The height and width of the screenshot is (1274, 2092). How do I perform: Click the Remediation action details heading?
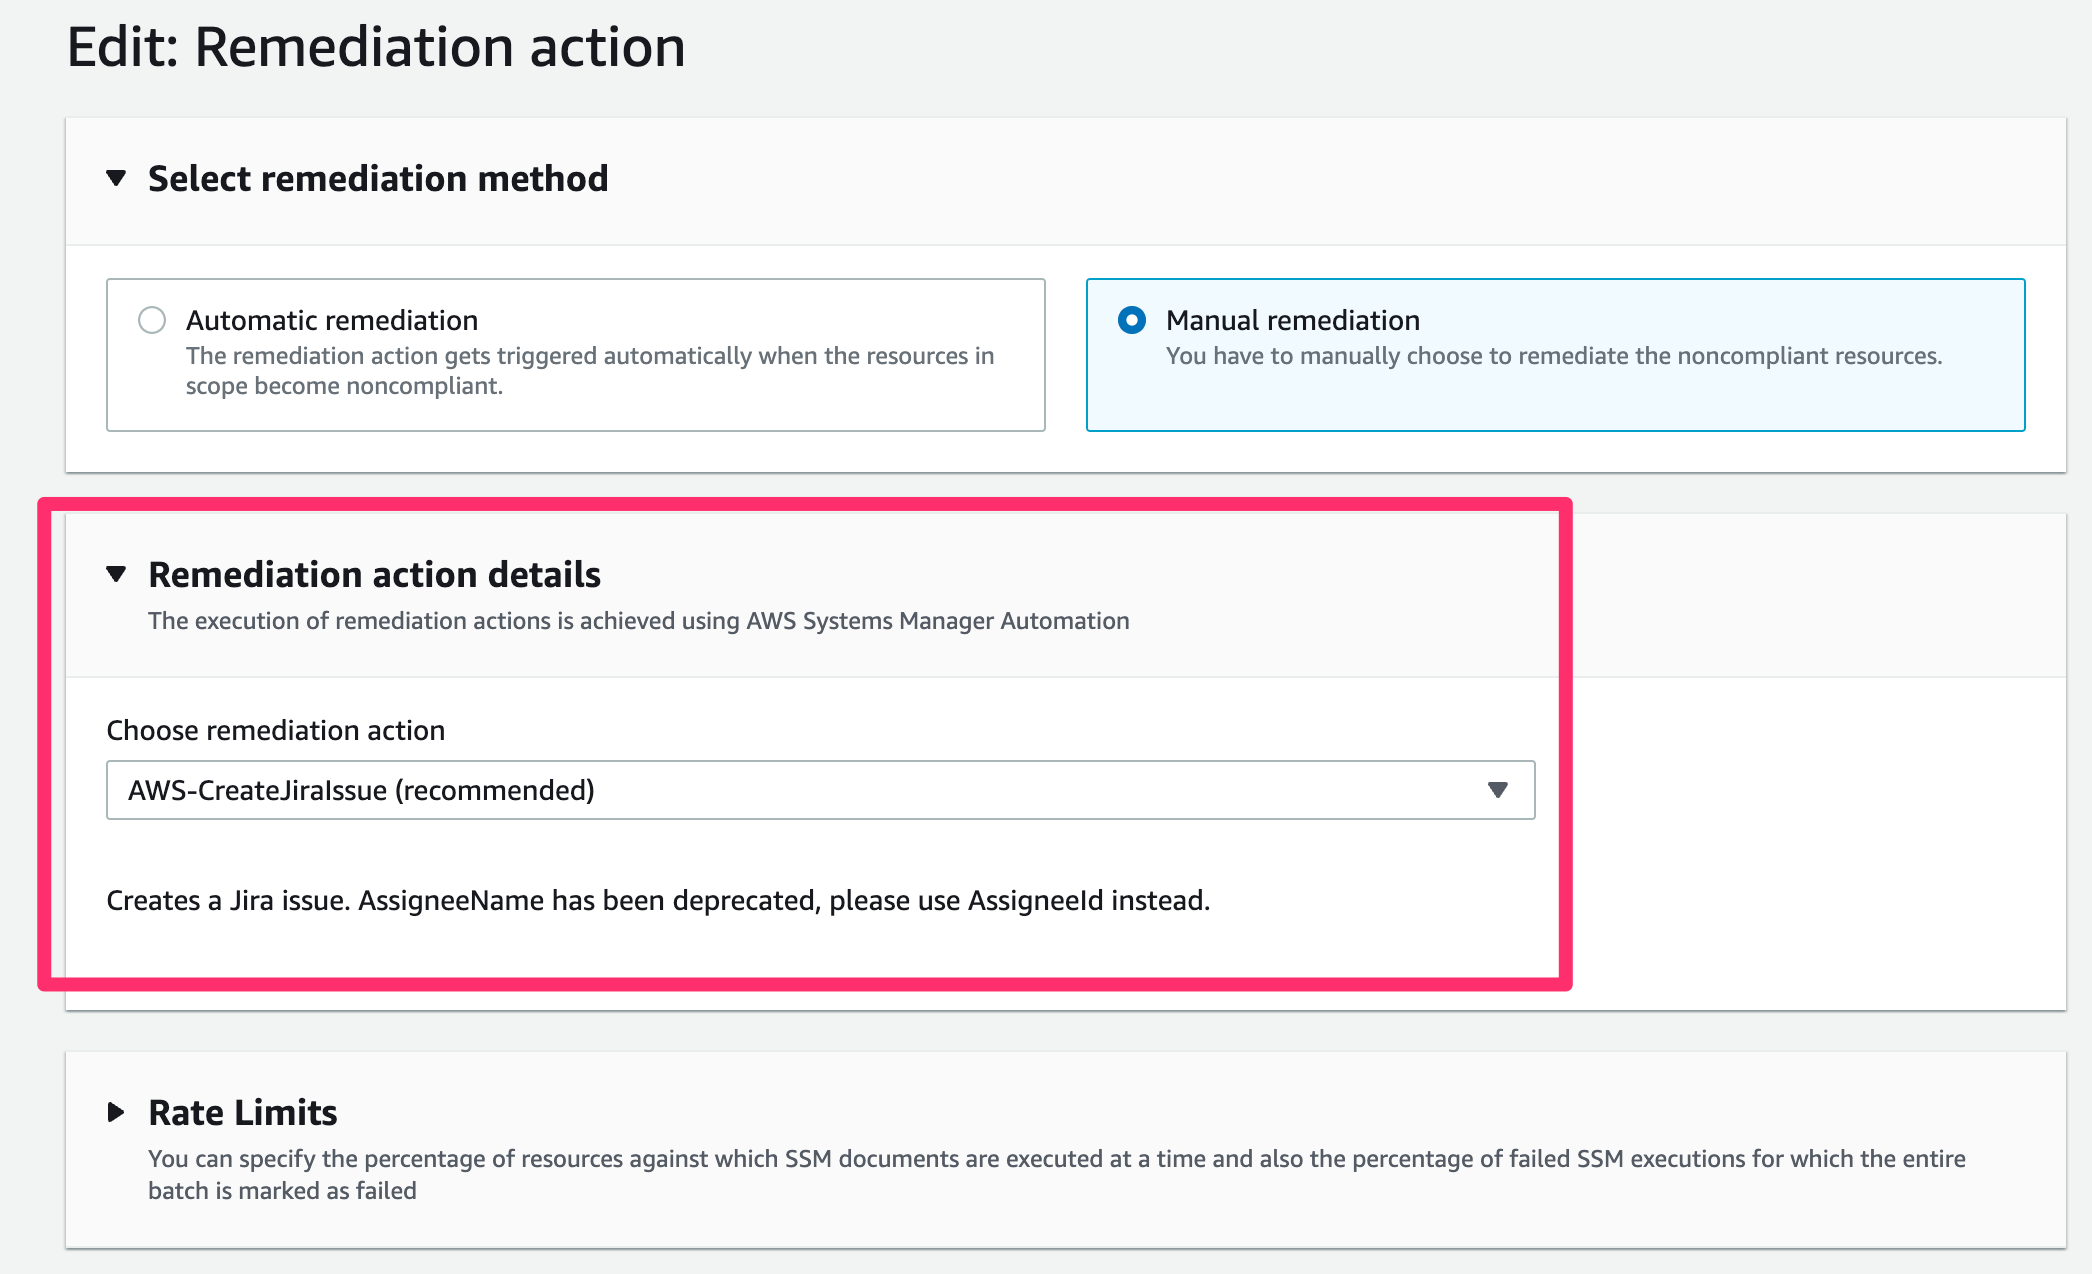click(x=374, y=574)
